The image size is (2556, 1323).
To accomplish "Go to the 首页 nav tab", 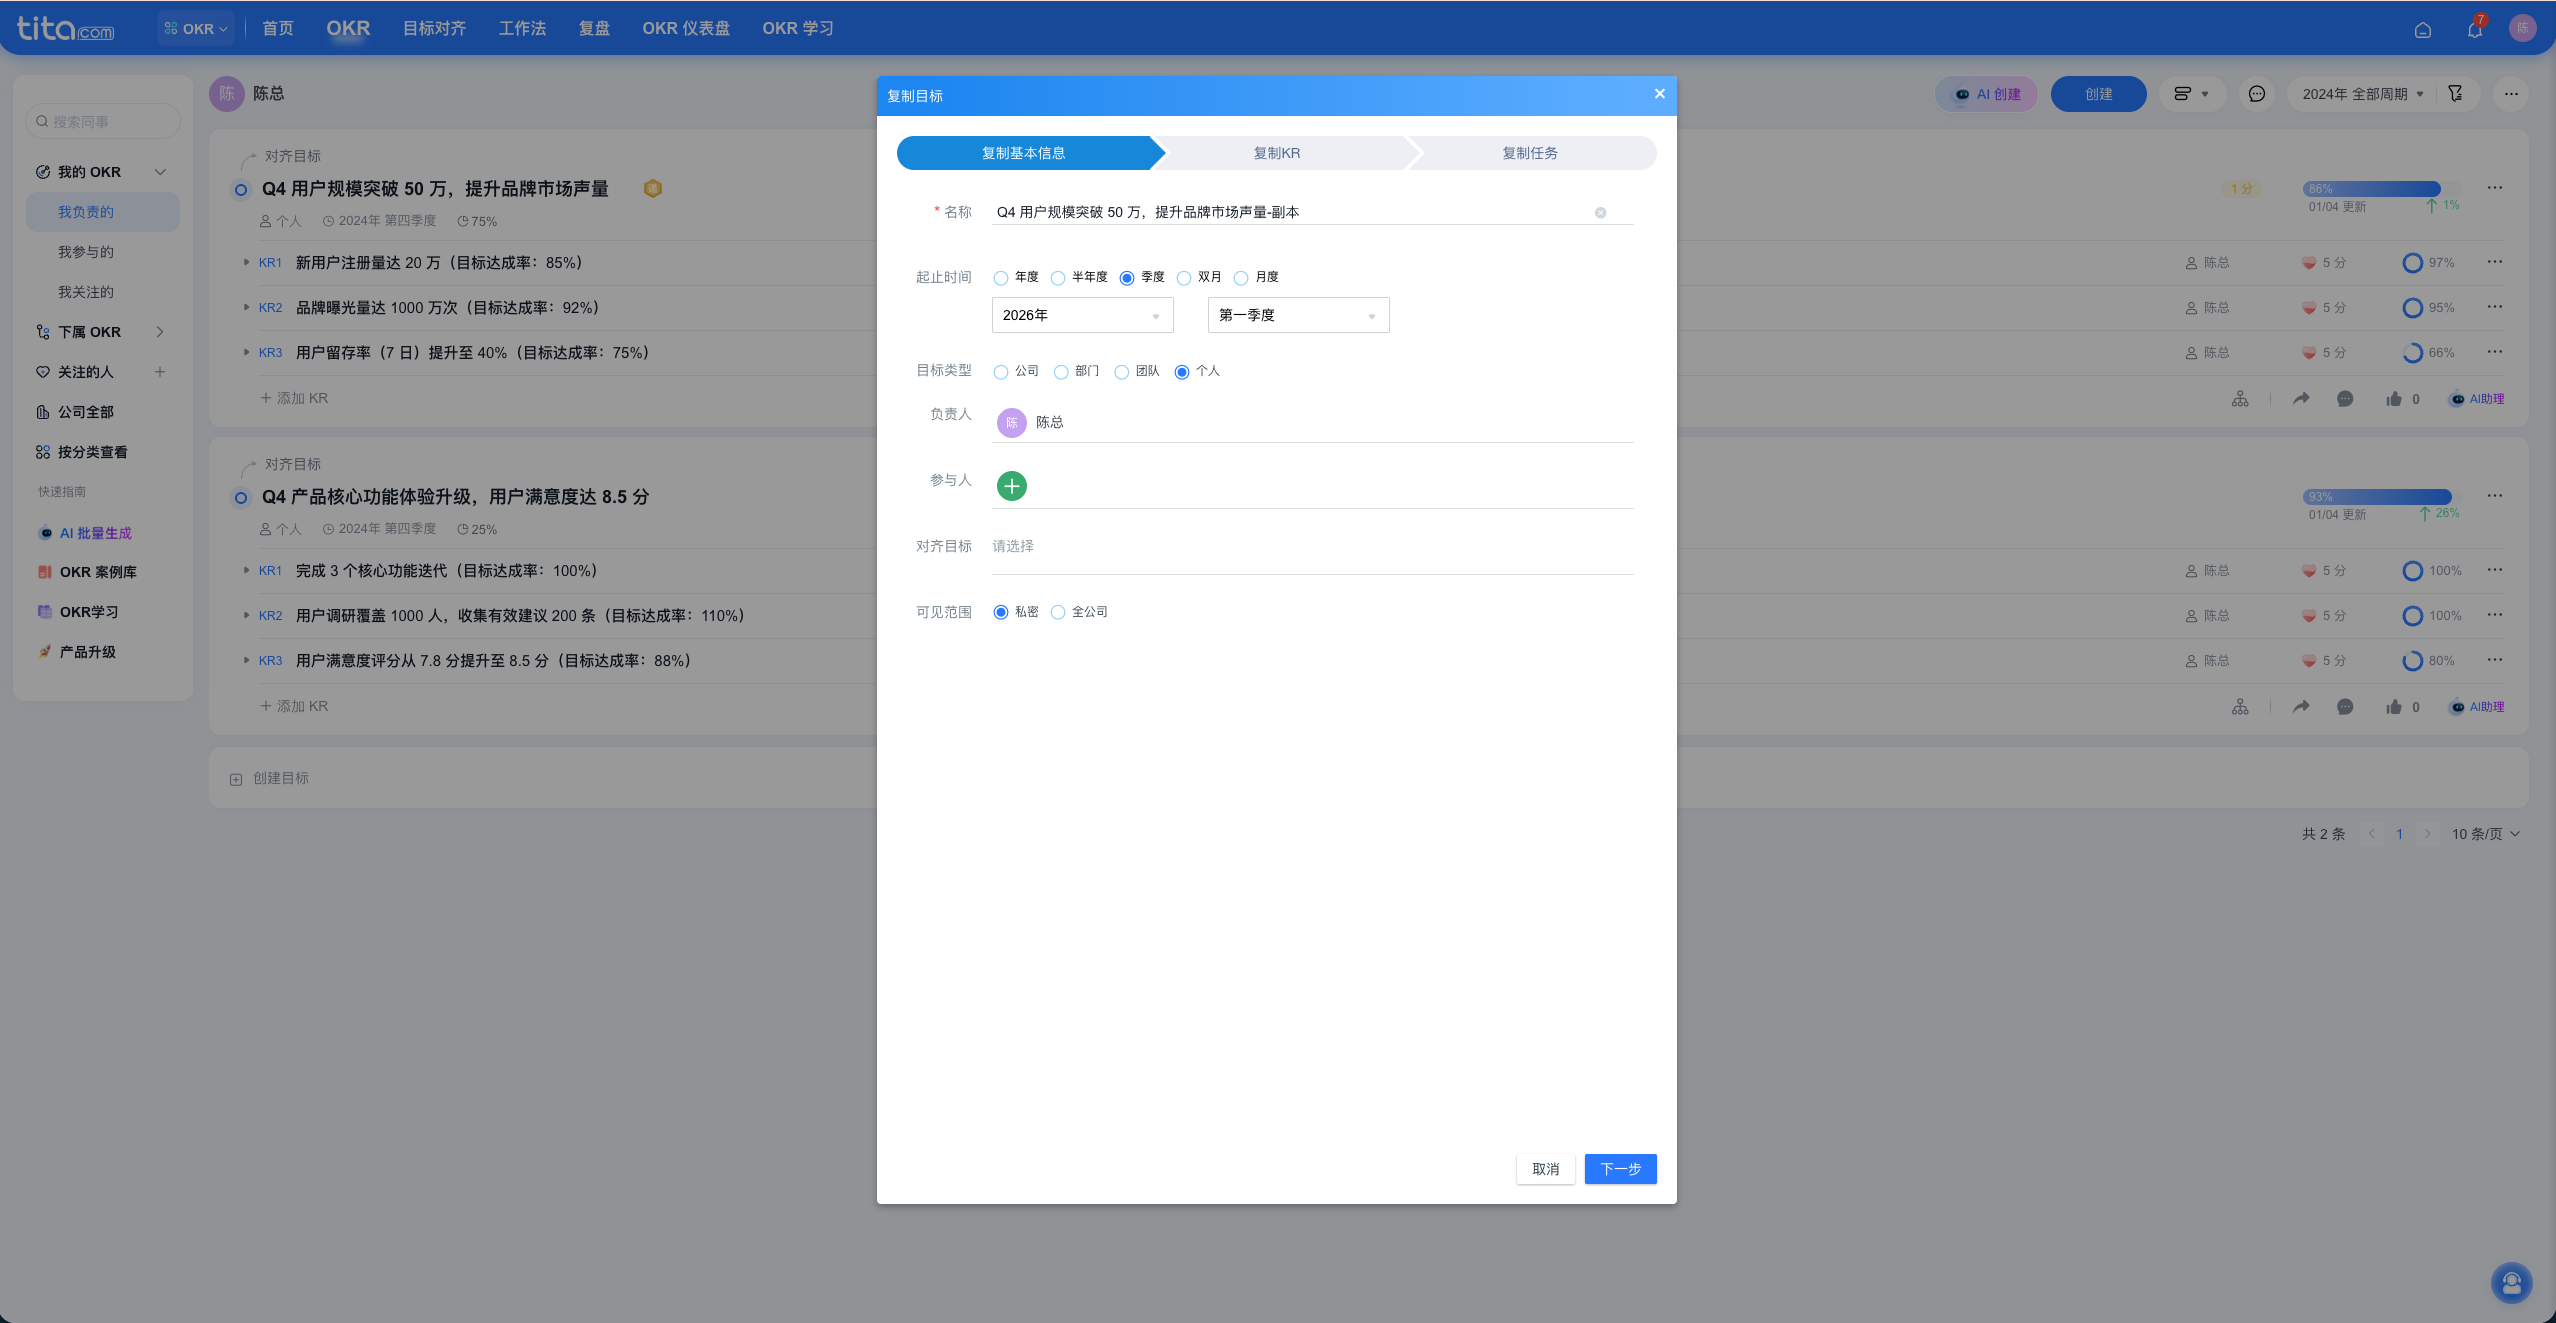I will [x=278, y=29].
